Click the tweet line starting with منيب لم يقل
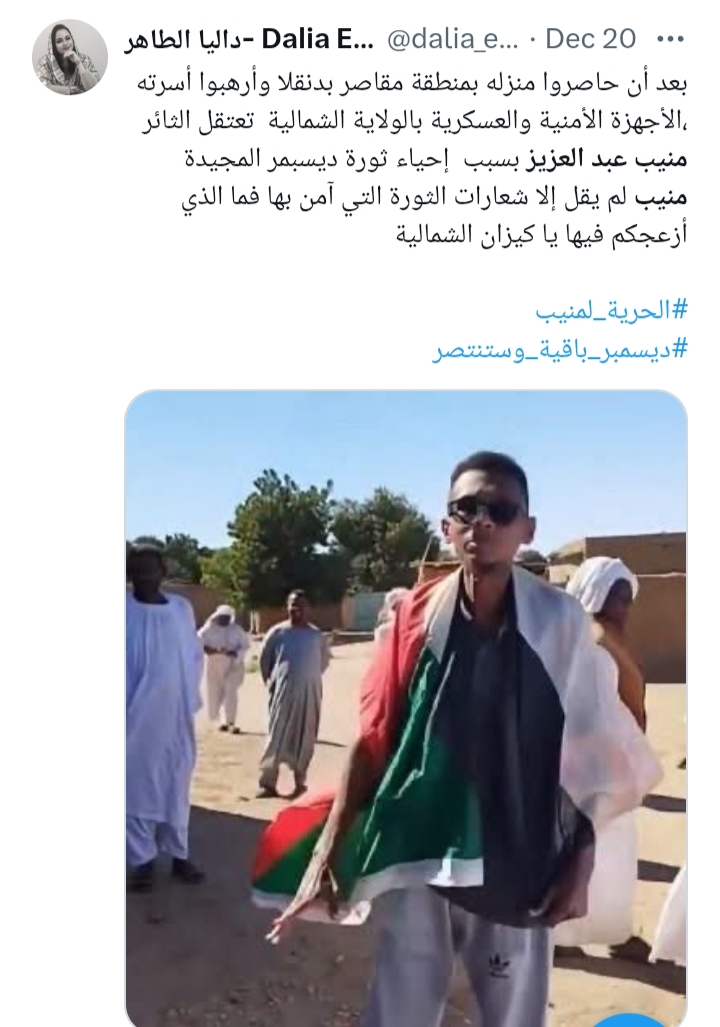The image size is (720, 1027). pyautogui.click(x=434, y=198)
